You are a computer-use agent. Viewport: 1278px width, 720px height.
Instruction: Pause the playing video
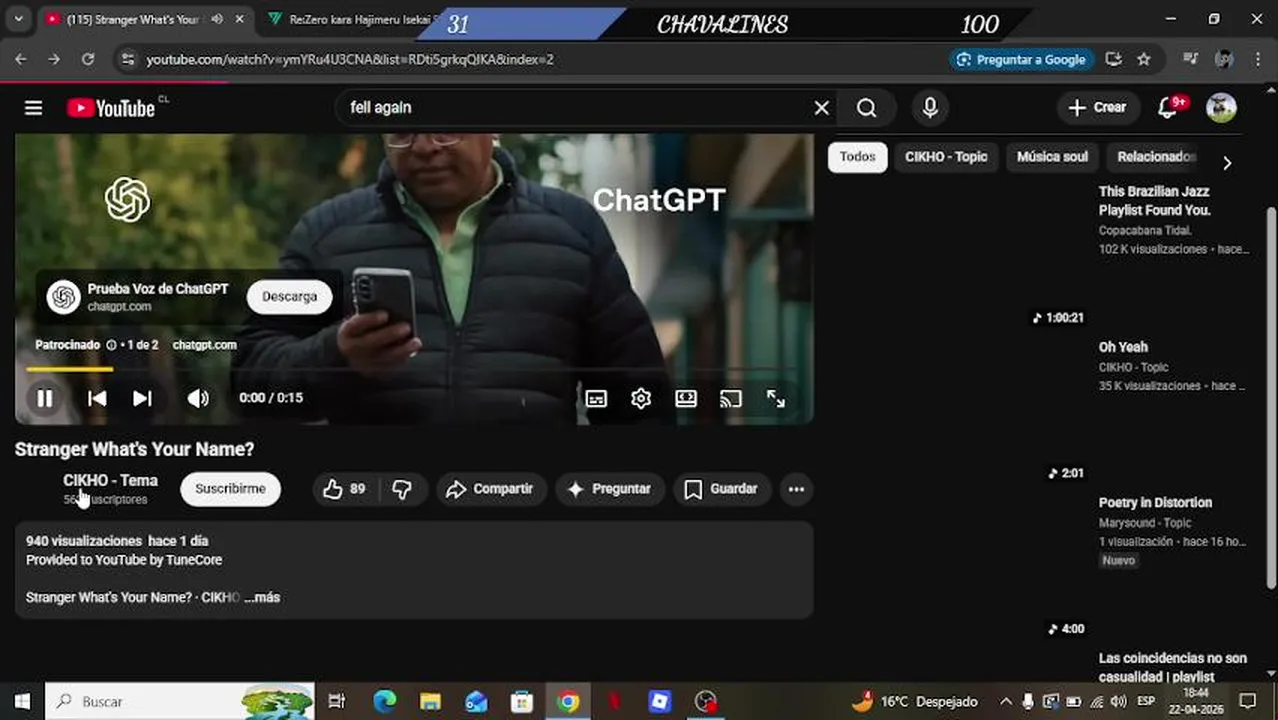pyautogui.click(x=45, y=398)
